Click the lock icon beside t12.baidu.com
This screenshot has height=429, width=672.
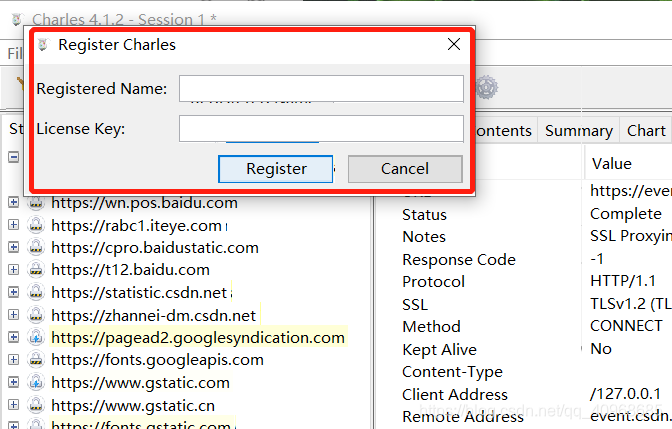(x=36, y=270)
